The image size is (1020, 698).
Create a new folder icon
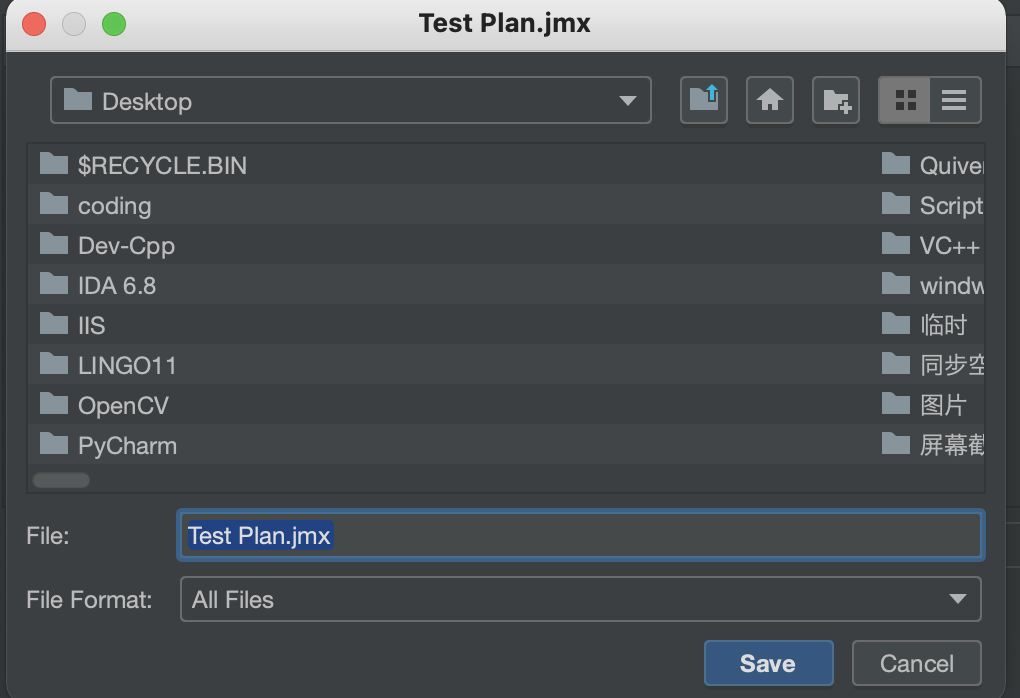836,100
